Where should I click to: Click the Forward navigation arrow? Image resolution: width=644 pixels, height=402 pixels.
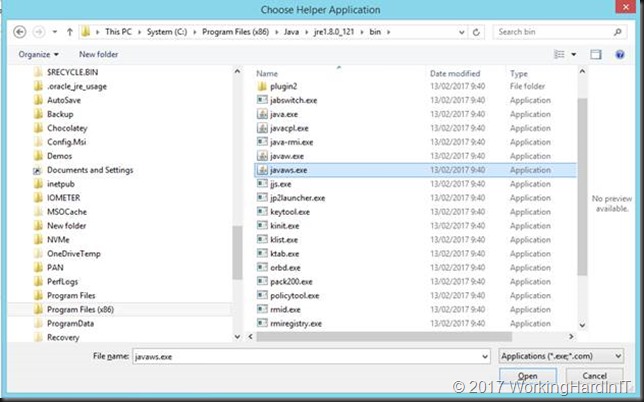[x=39, y=32]
